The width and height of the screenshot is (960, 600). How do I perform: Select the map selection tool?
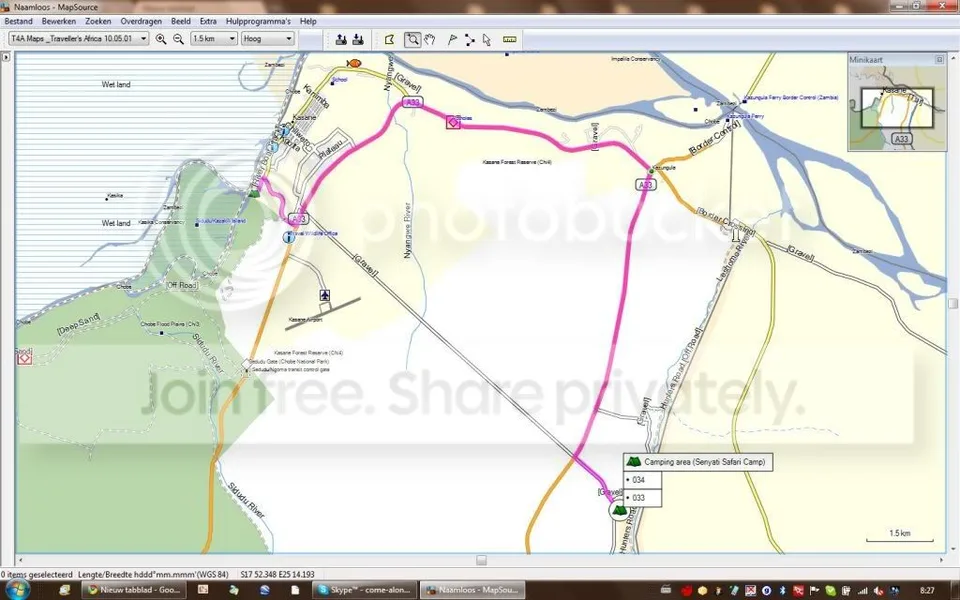tap(389, 39)
